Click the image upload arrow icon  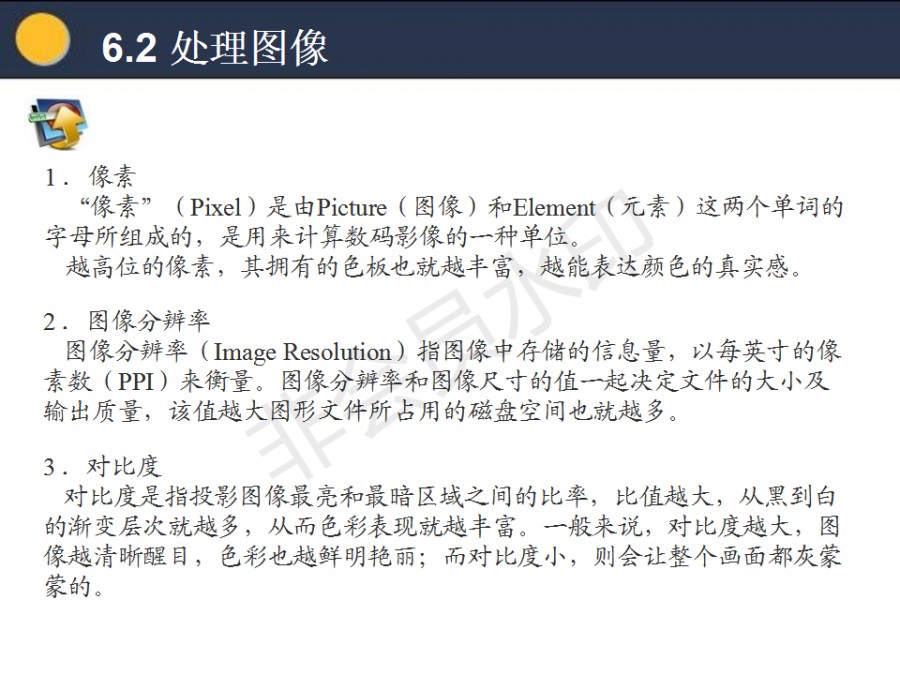coord(59,124)
